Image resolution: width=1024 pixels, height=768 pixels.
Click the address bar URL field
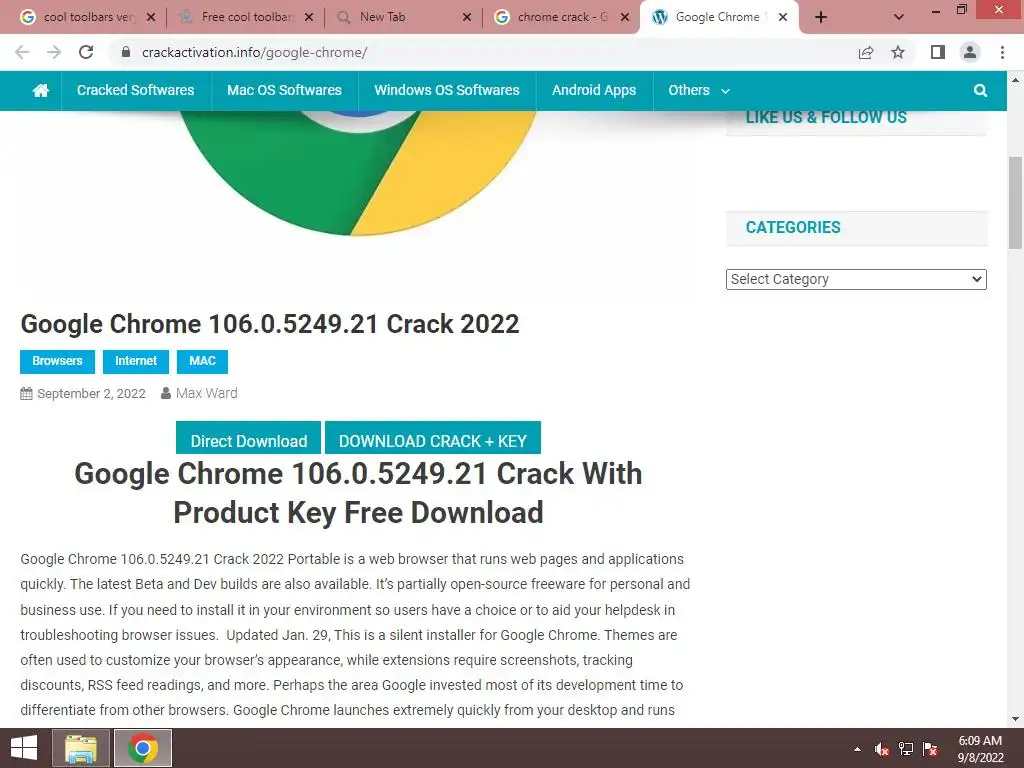click(x=483, y=52)
